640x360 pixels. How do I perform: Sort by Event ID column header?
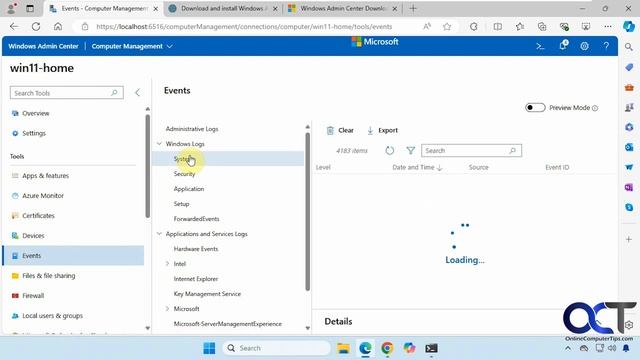click(x=557, y=167)
